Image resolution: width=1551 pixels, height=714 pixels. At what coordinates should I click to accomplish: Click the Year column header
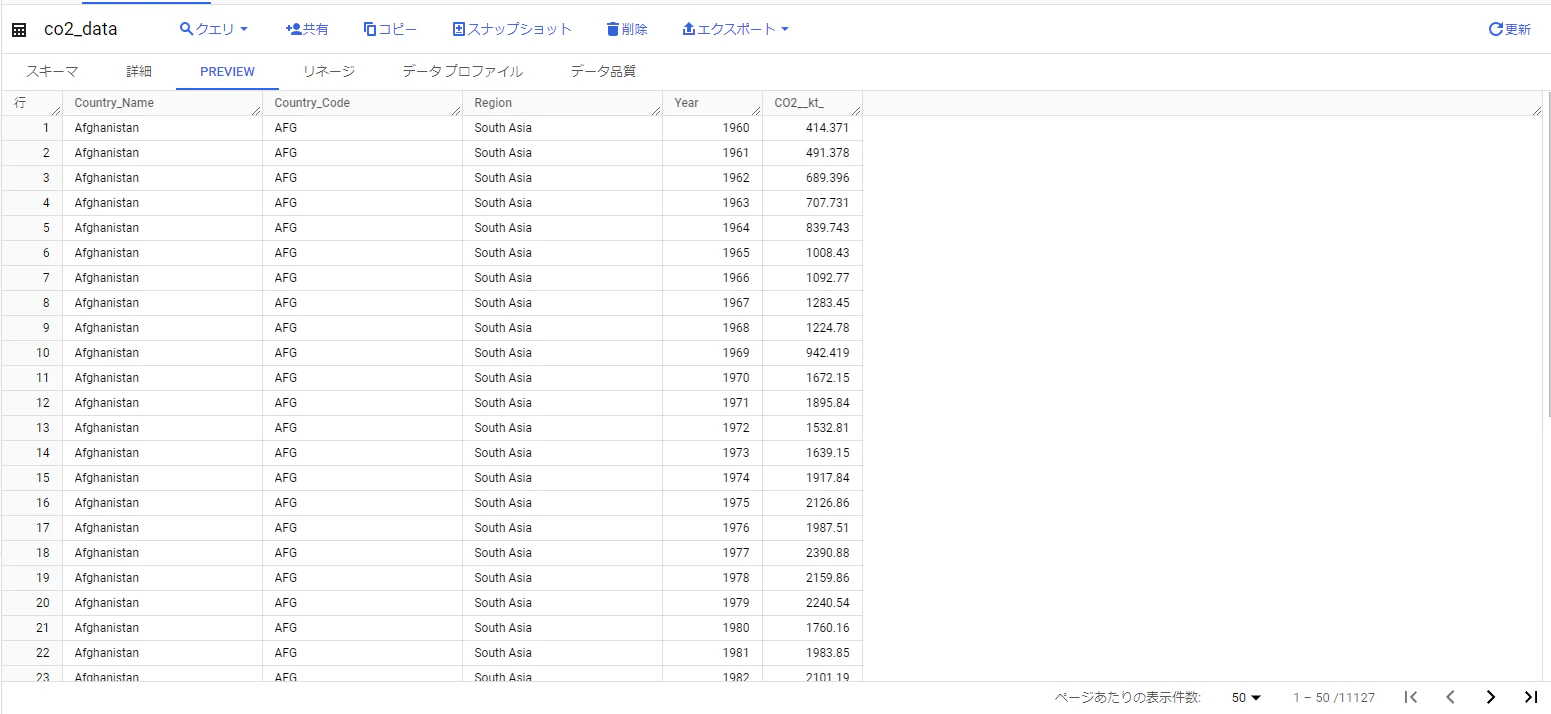pos(712,103)
